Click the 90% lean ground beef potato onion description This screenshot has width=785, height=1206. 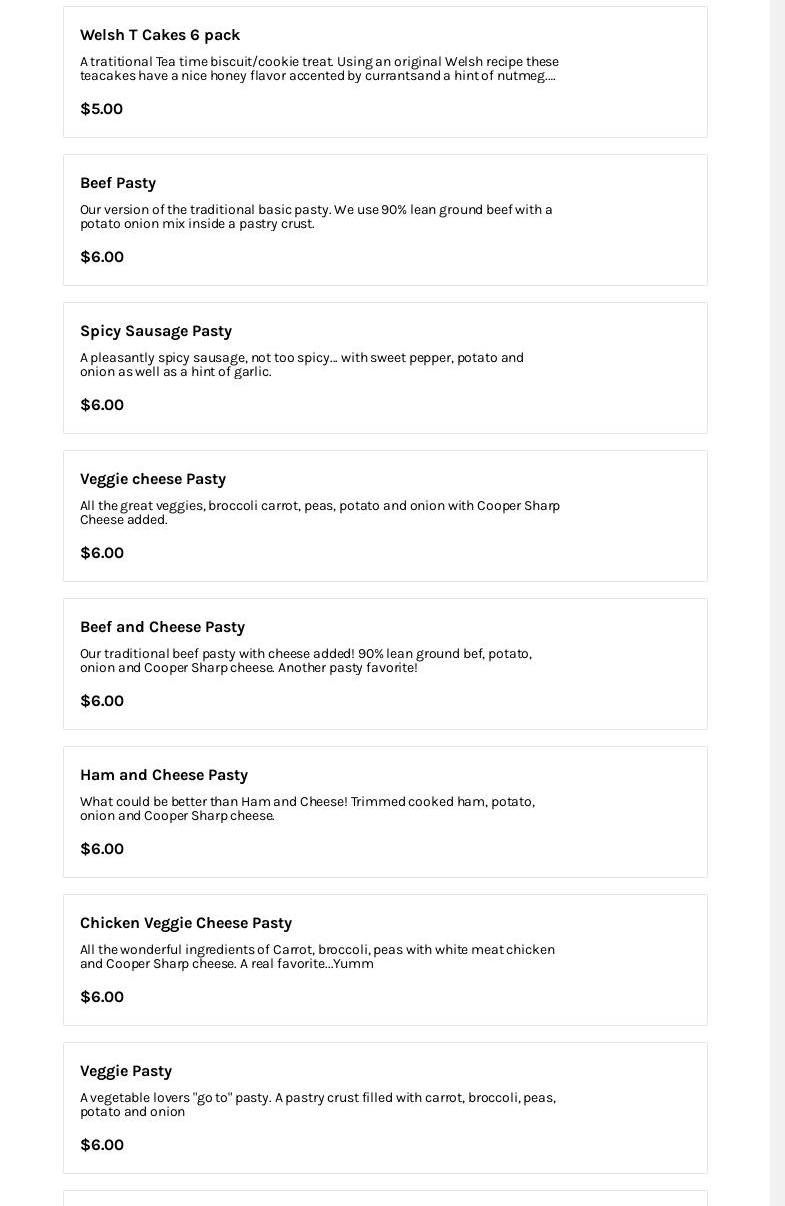tap(316, 217)
